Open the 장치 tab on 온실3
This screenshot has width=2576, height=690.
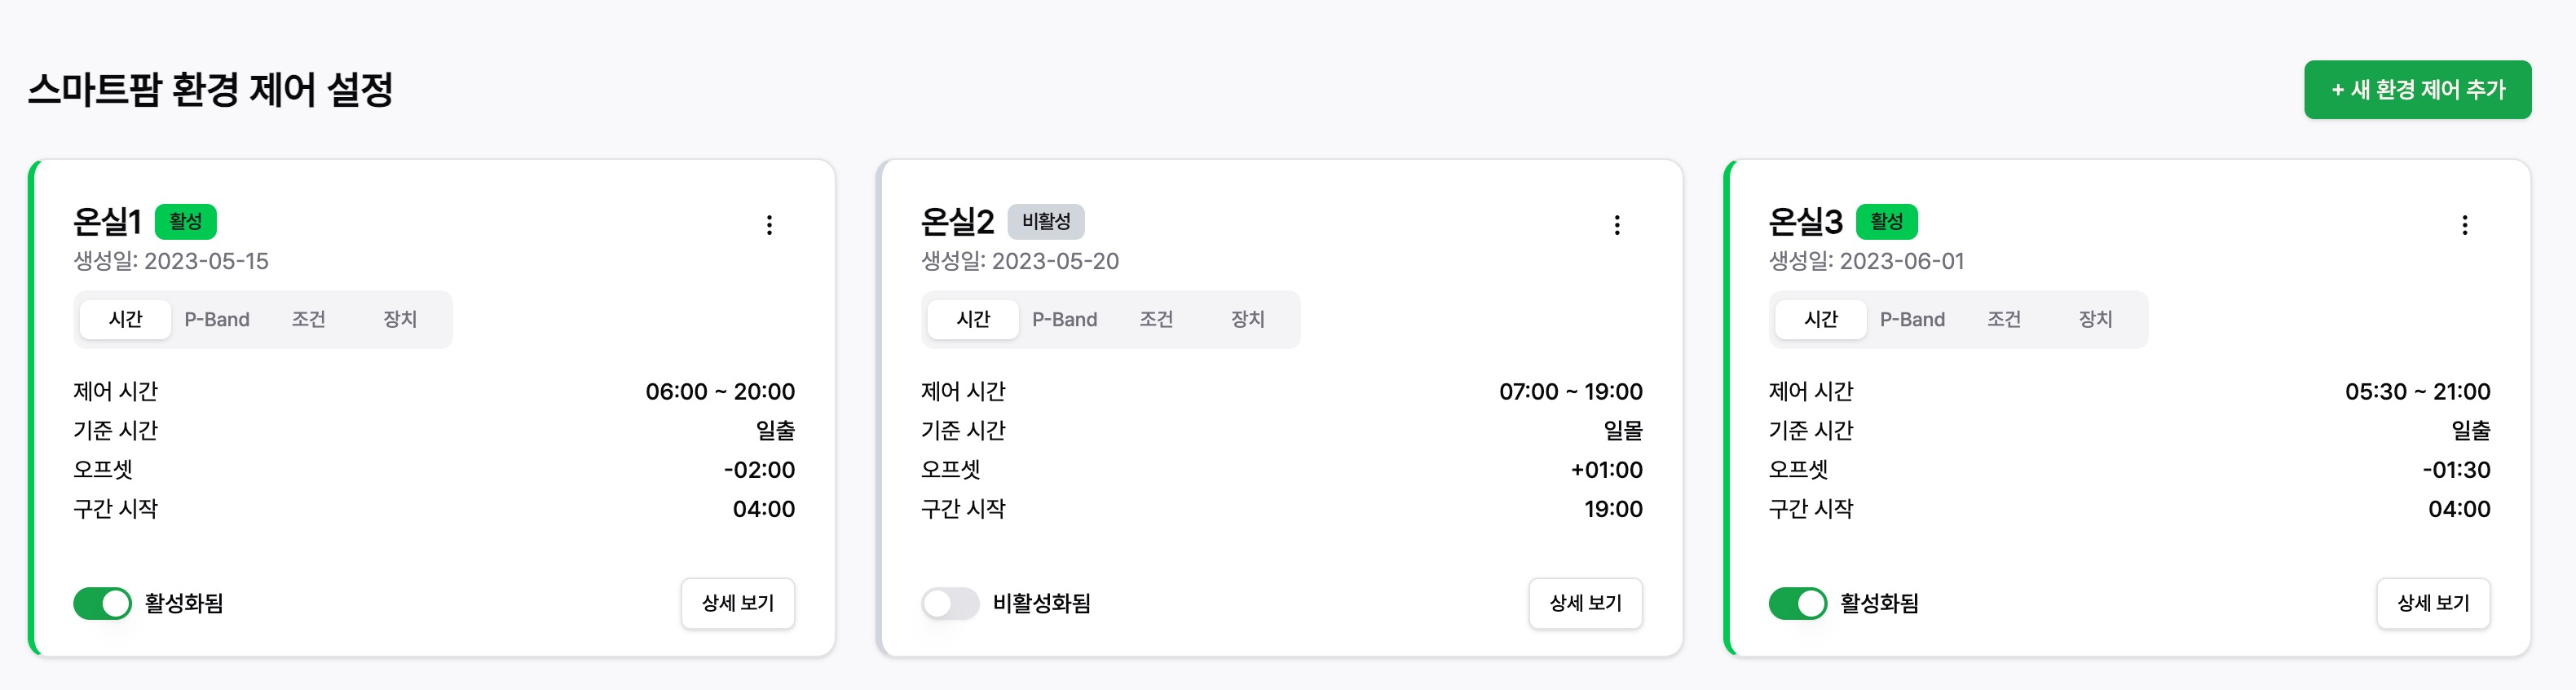click(2093, 319)
